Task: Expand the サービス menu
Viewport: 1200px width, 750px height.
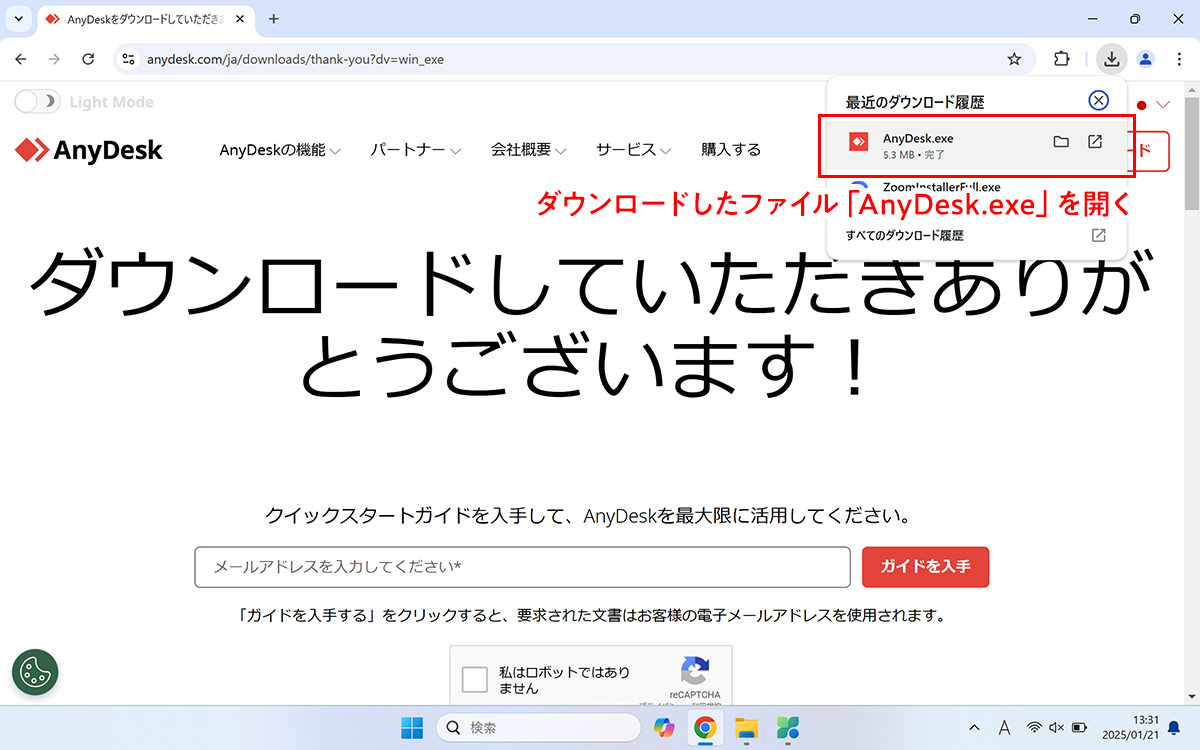Action: tap(634, 150)
